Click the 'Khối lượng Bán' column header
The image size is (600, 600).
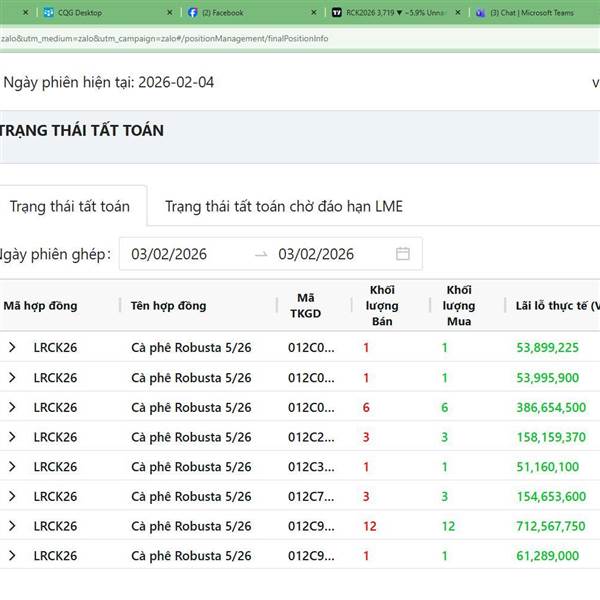click(x=382, y=305)
